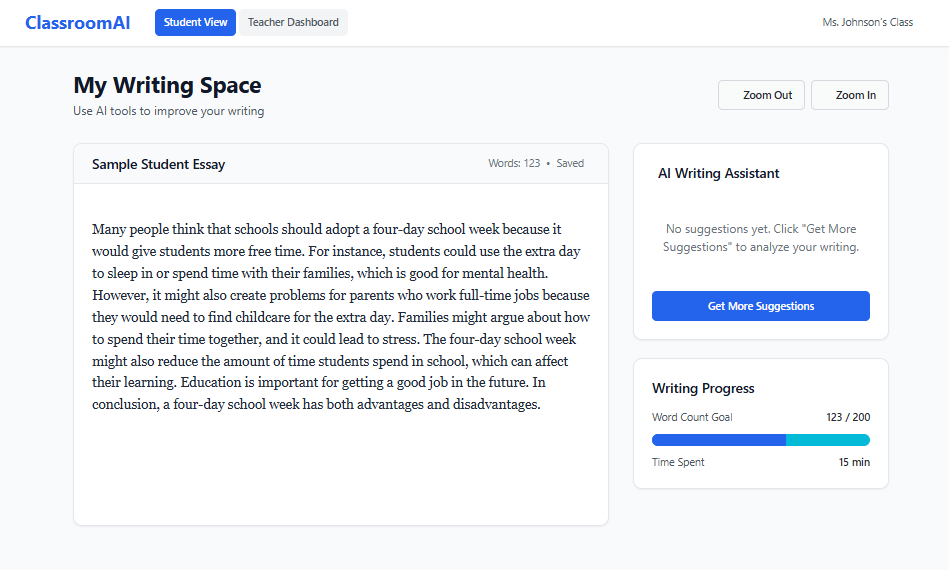Click the Sample Student Essay title
This screenshot has width=949, height=570.
(159, 164)
